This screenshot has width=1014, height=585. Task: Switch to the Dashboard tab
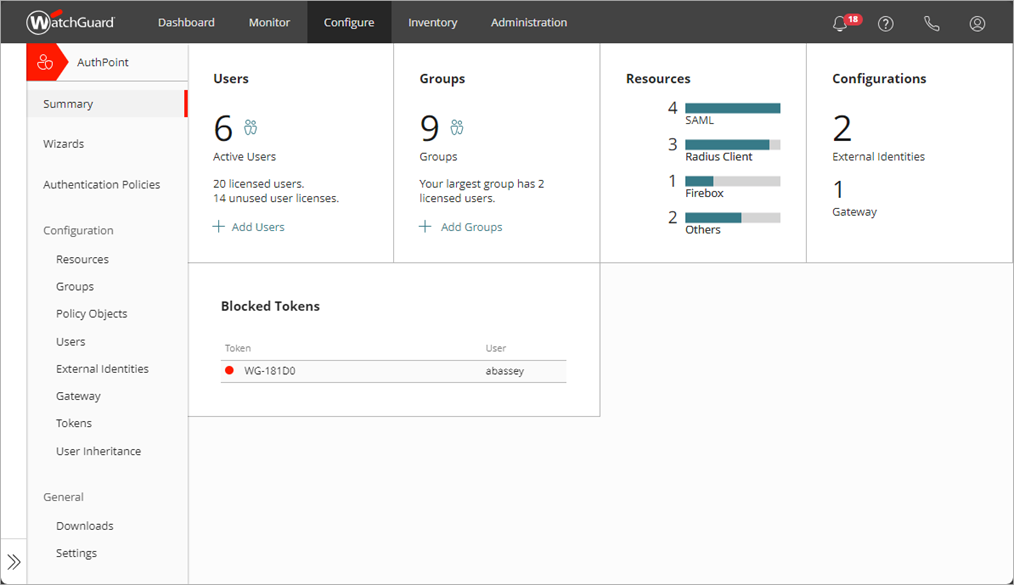186,22
